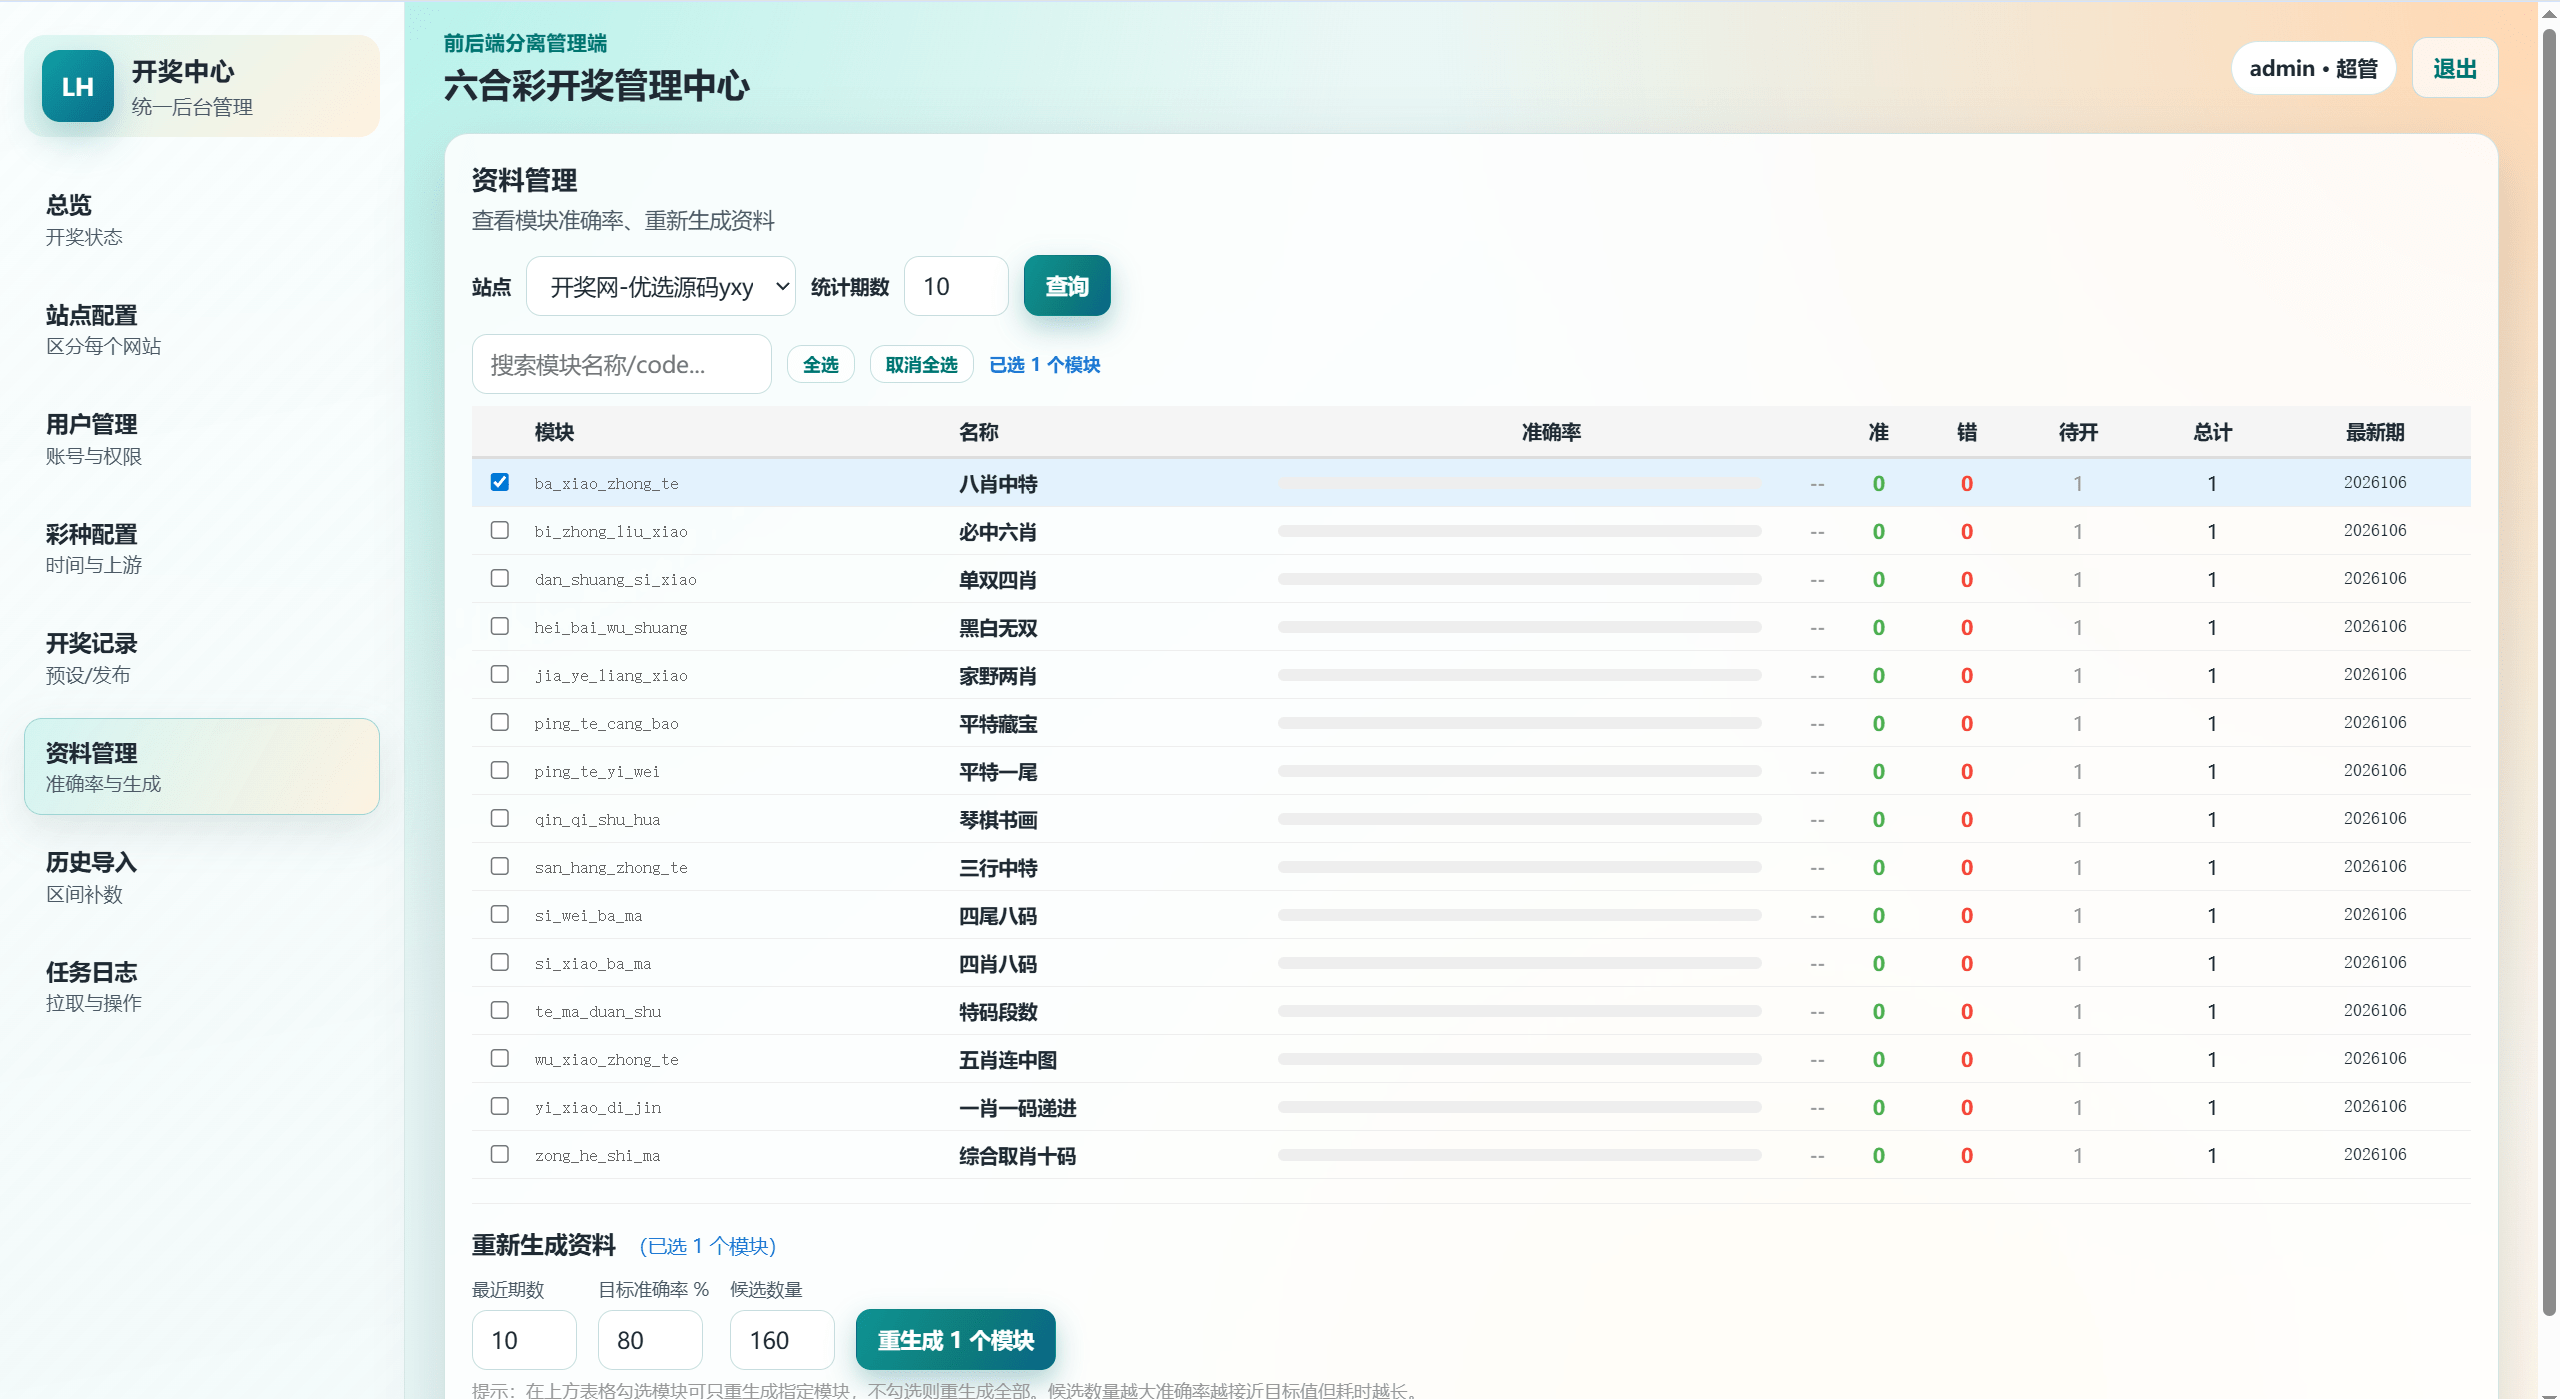Open 总览 in the sidebar

click(x=202, y=220)
